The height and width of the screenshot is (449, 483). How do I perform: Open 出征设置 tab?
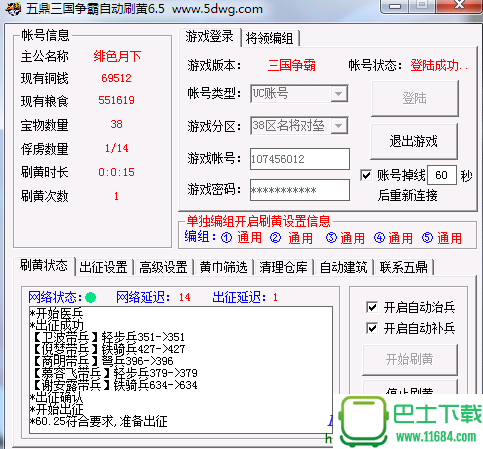(103, 267)
